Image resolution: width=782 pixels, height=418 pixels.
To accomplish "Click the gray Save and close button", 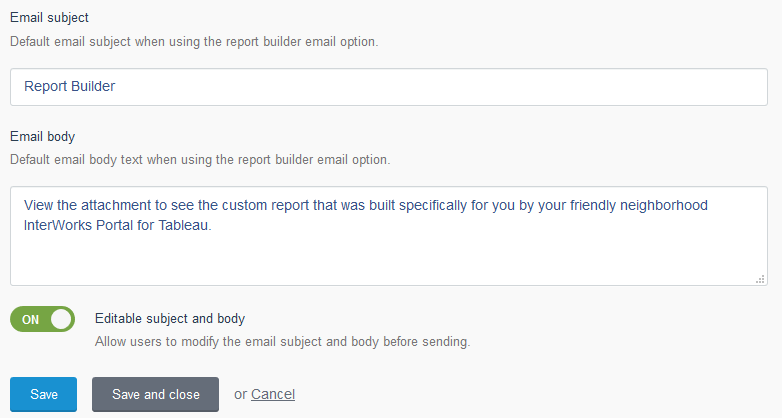I will tap(155, 394).
